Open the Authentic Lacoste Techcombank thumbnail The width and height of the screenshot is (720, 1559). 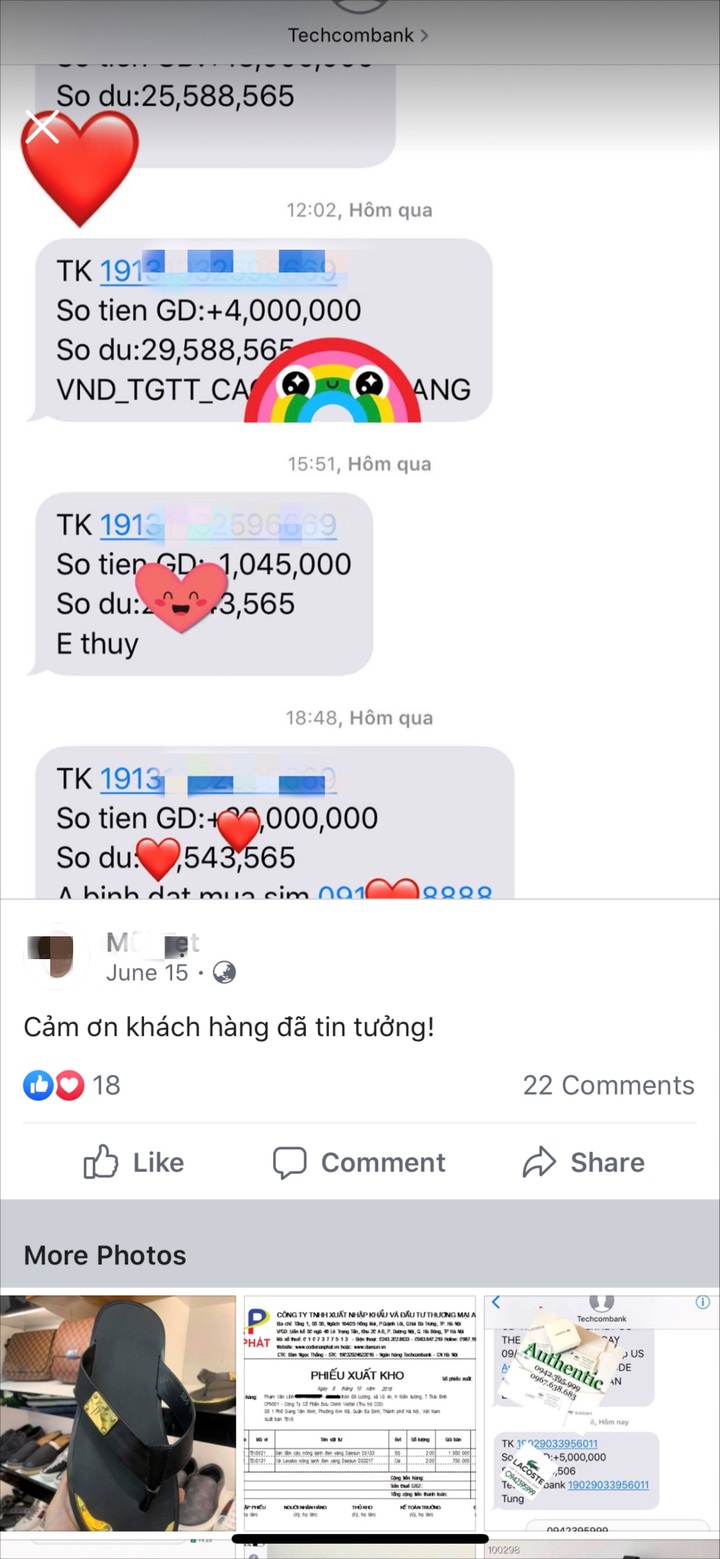[x=602, y=1412]
